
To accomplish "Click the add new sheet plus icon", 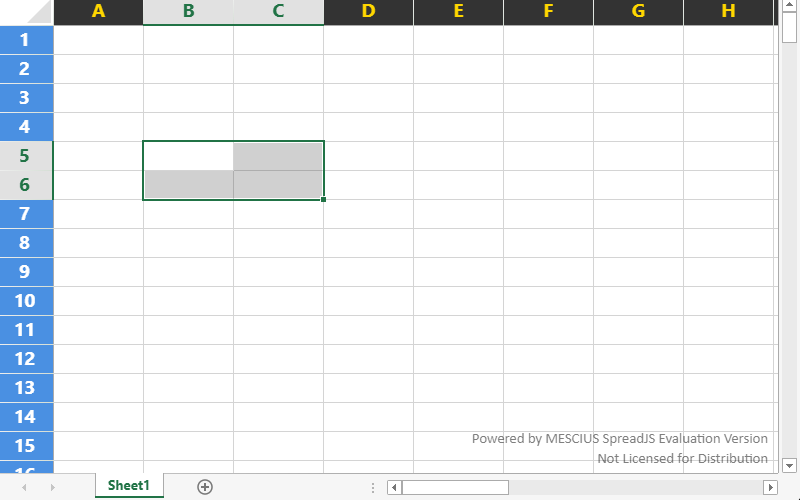I will tap(205, 487).
